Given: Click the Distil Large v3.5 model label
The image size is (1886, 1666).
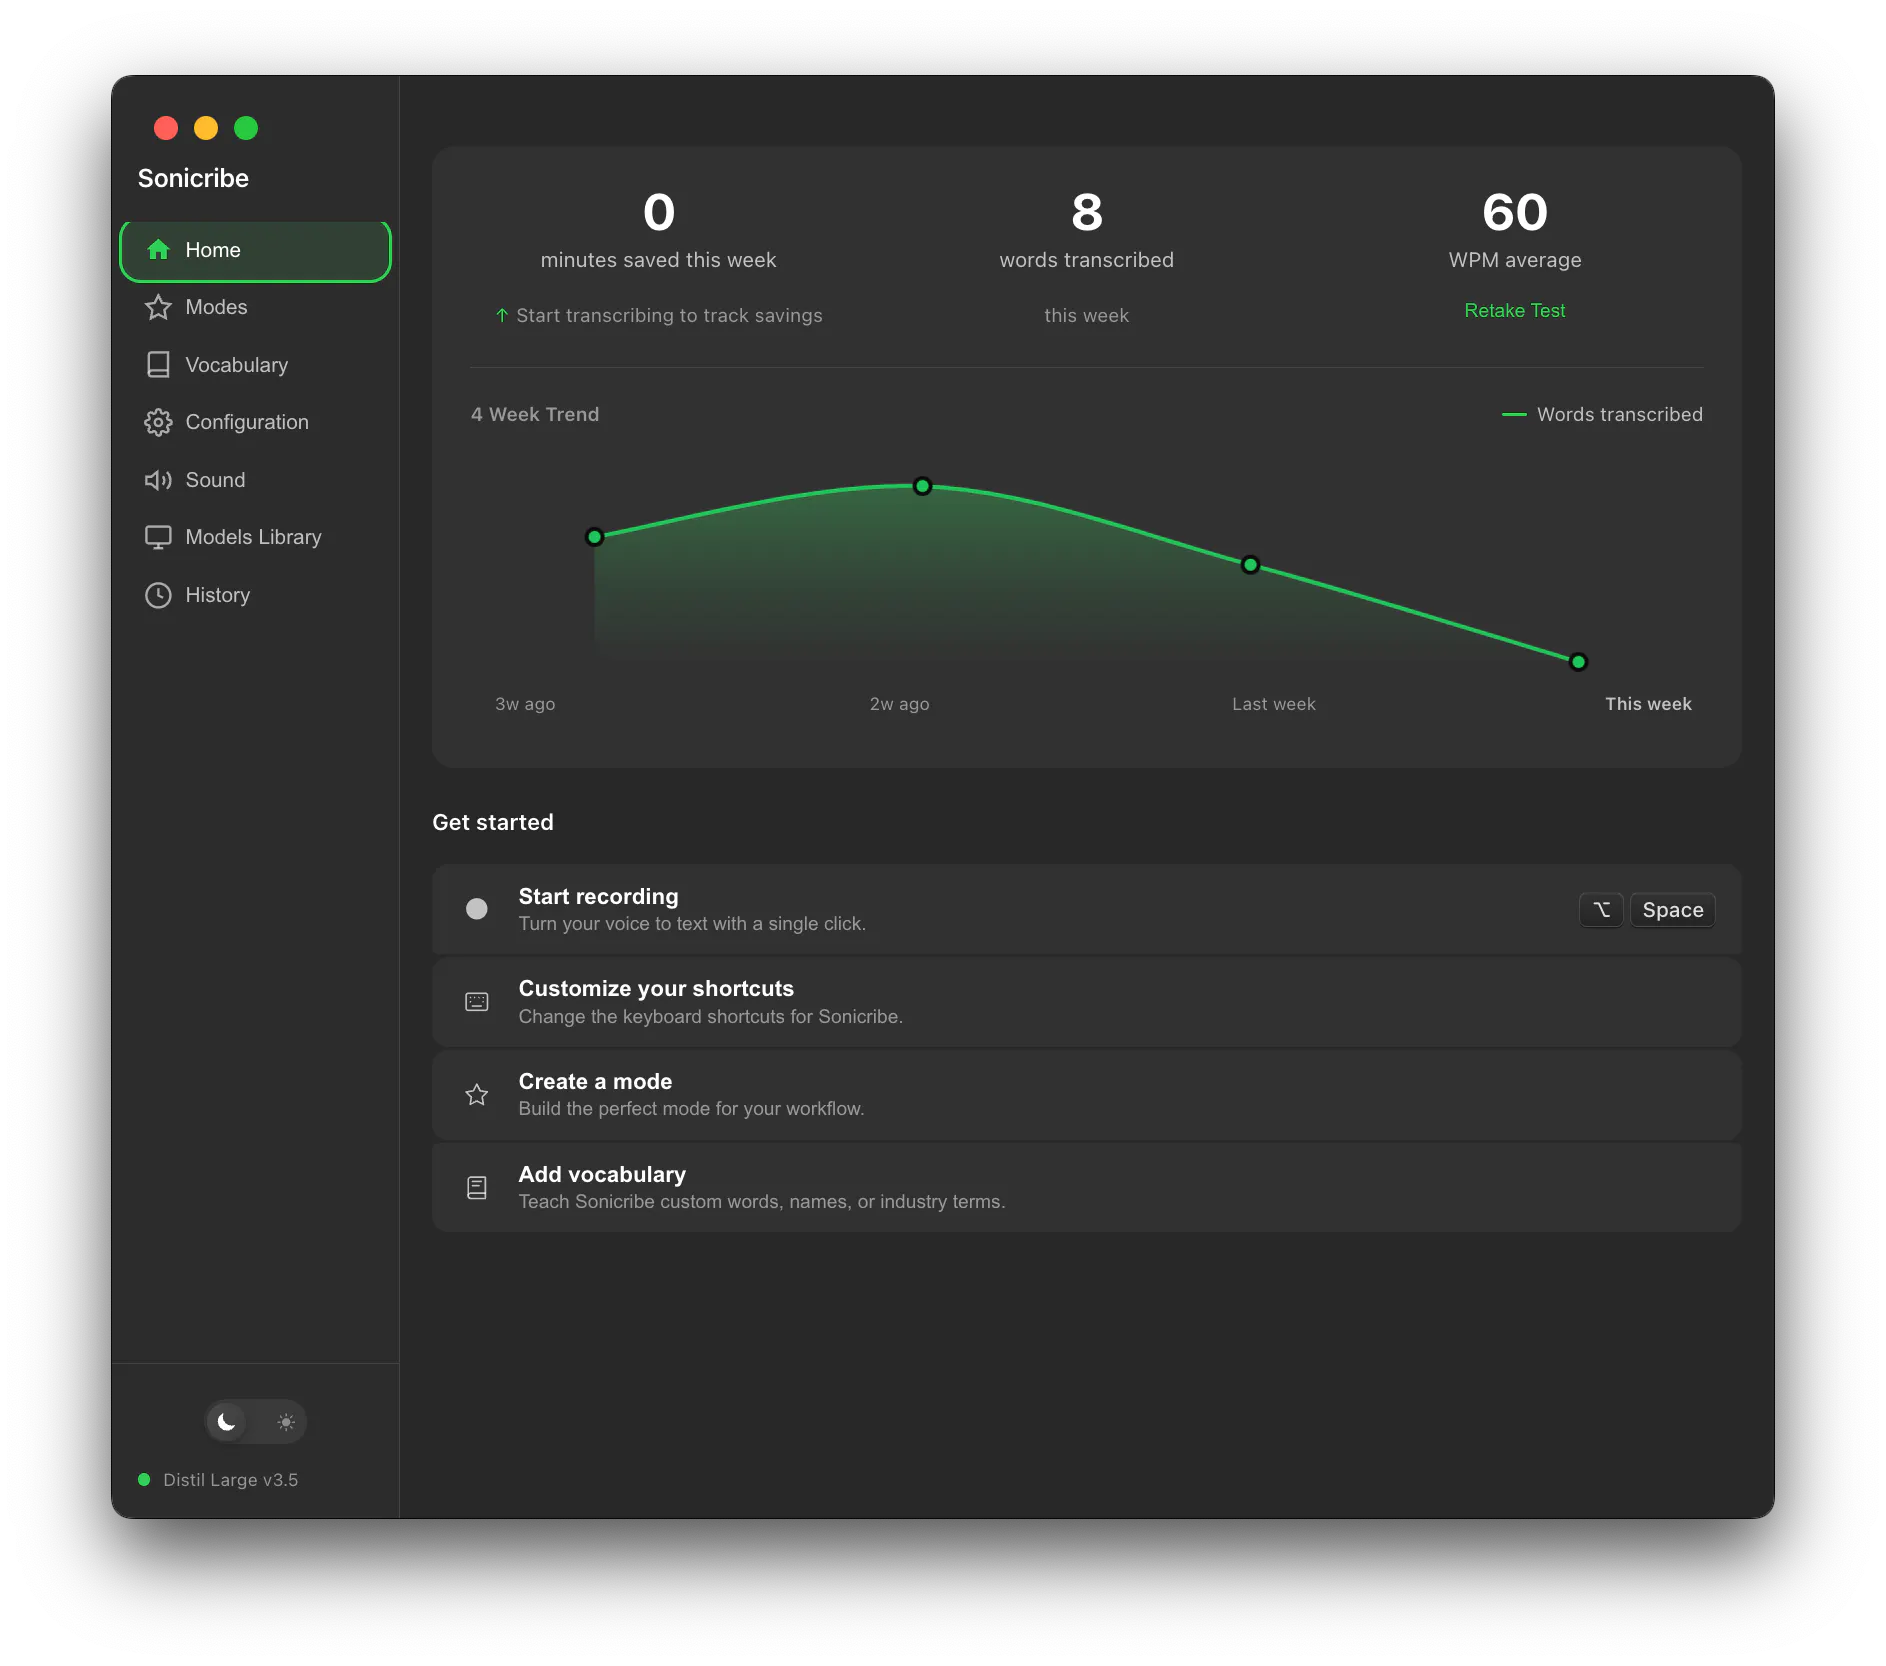Looking at the screenshot, I should click(x=231, y=1480).
